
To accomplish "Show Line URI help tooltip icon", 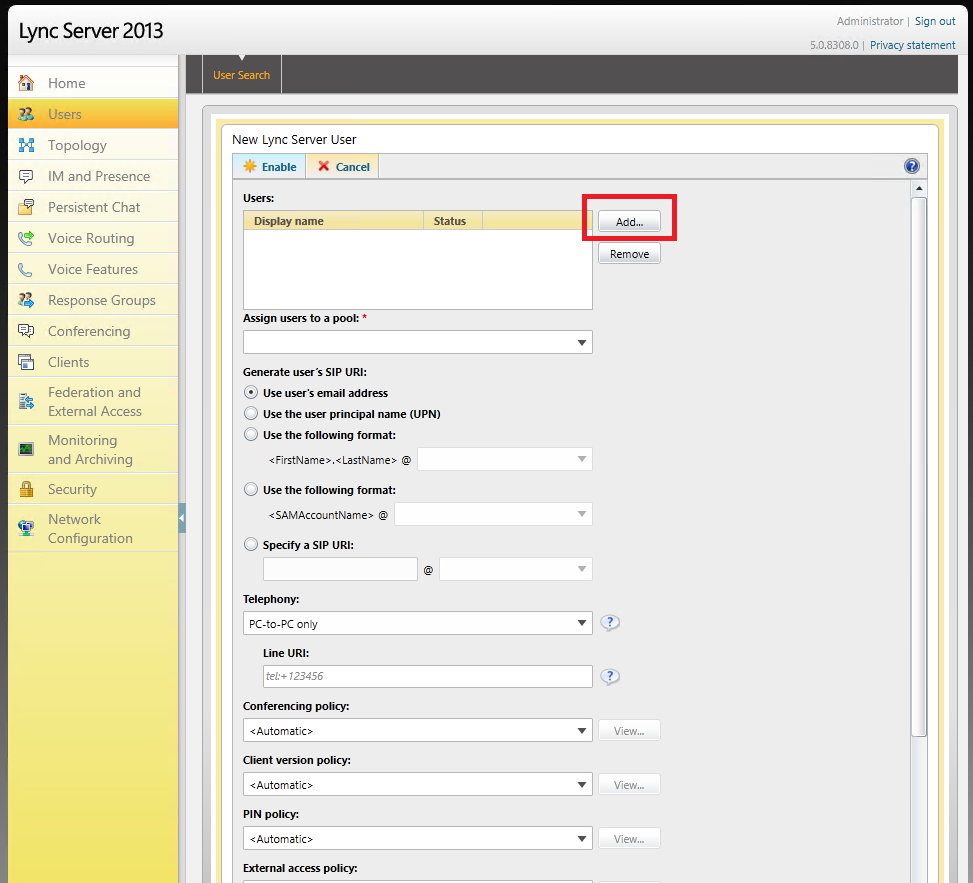I will [x=609, y=676].
